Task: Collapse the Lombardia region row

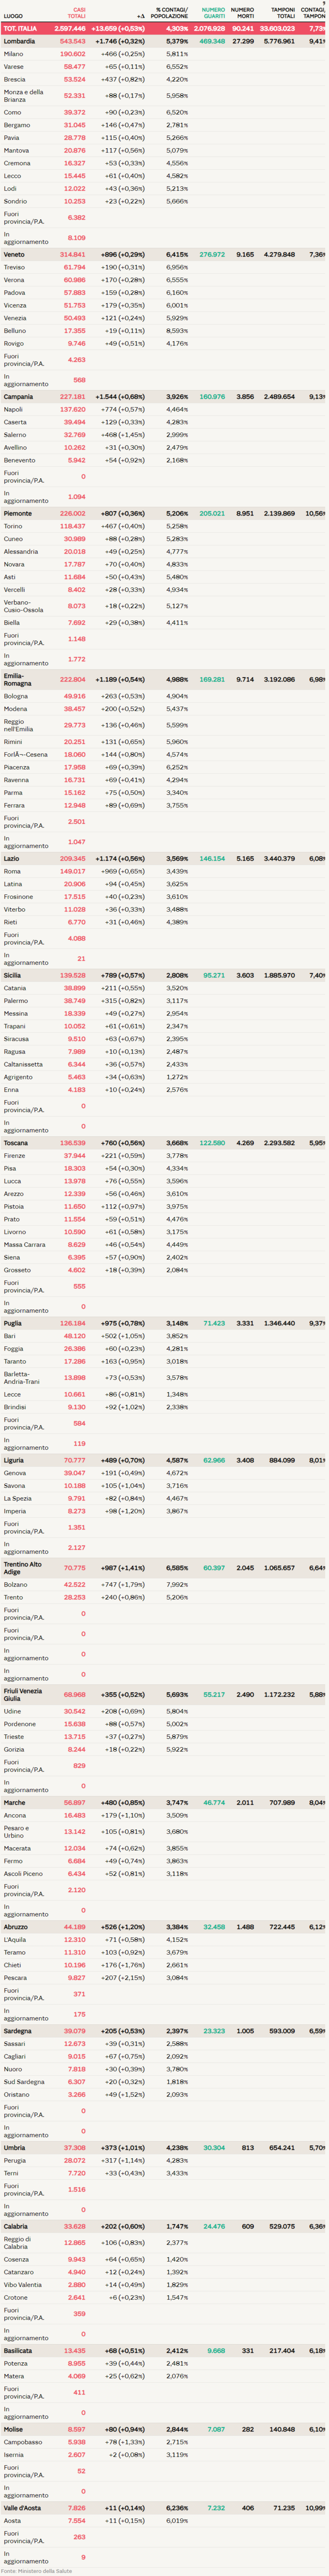Action: pyautogui.click(x=19, y=41)
